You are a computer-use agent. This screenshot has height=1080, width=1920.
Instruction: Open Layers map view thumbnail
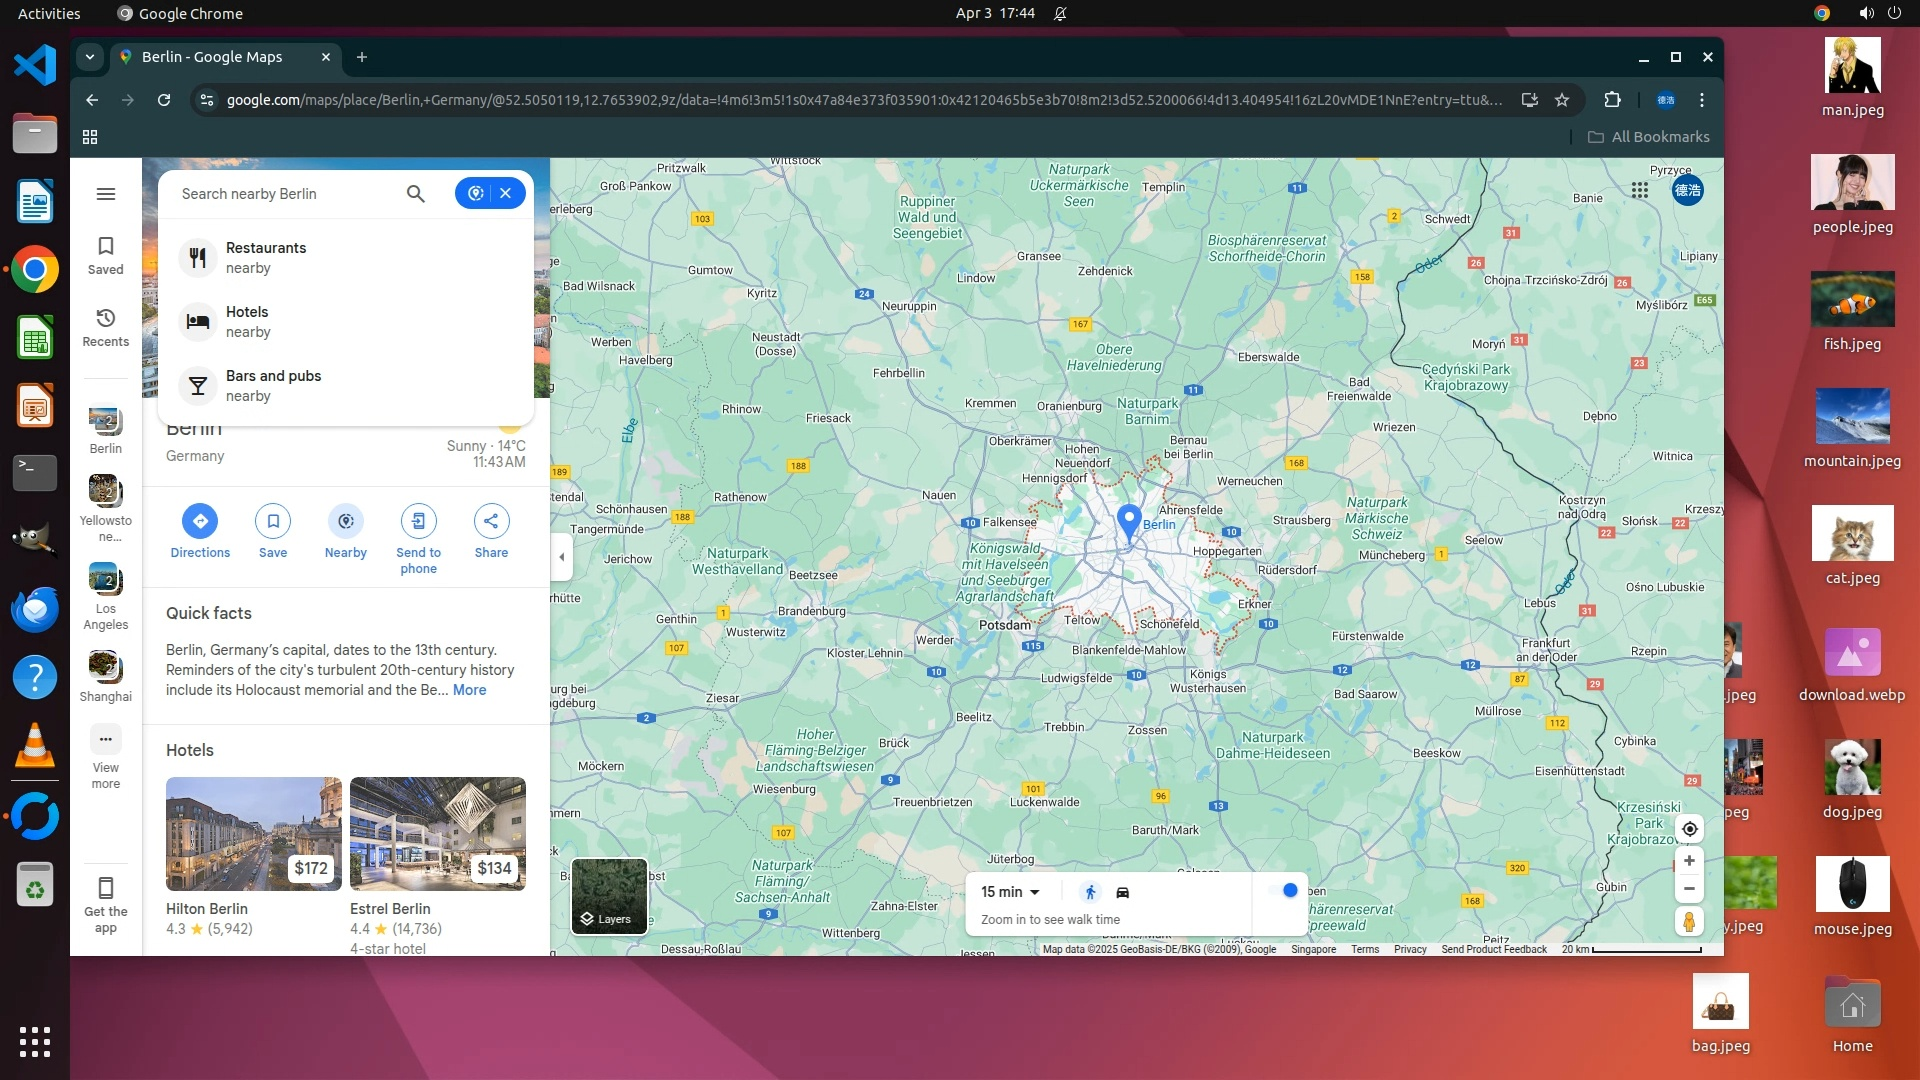pyautogui.click(x=609, y=896)
